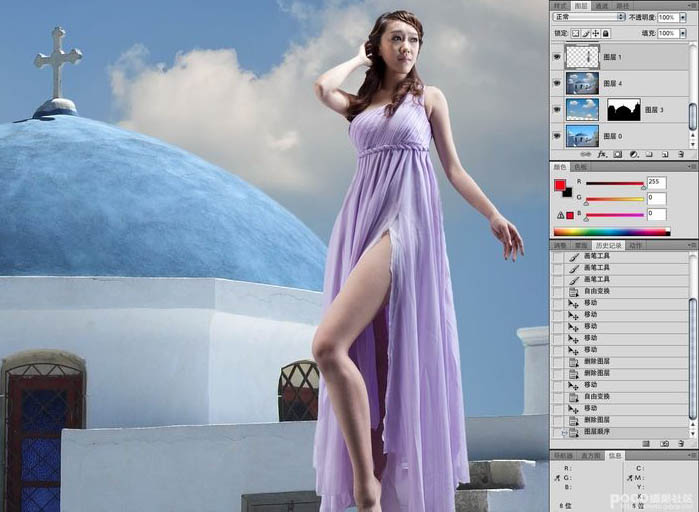The height and width of the screenshot is (512, 699).
Task: Click the lock transparent pixels icon
Action: click(576, 33)
